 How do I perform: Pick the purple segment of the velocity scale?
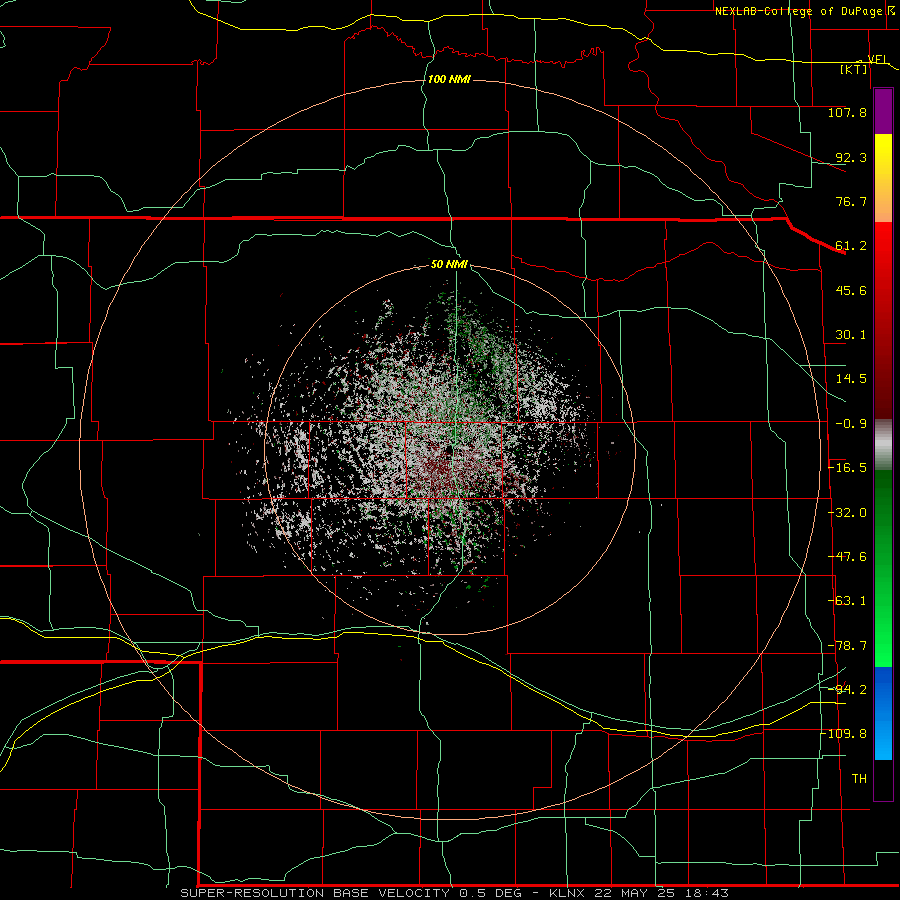click(x=883, y=111)
